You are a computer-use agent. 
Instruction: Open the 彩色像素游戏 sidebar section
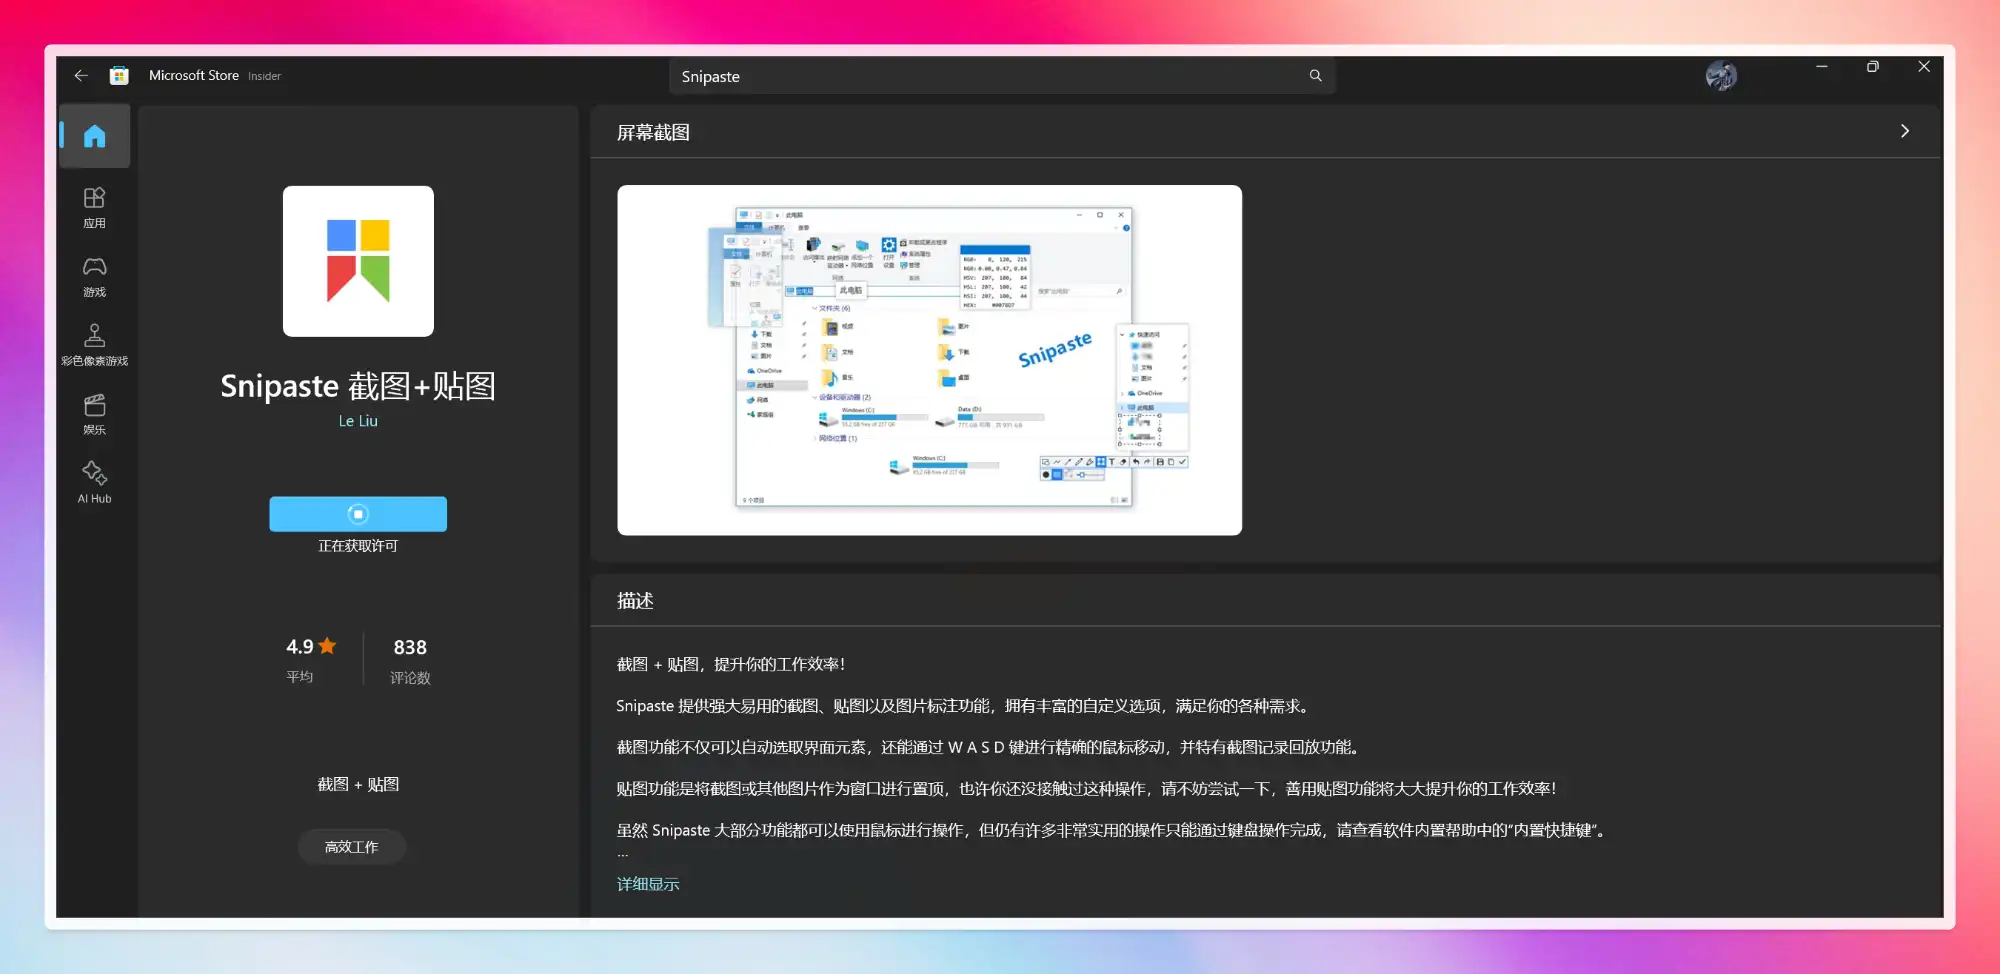95,346
